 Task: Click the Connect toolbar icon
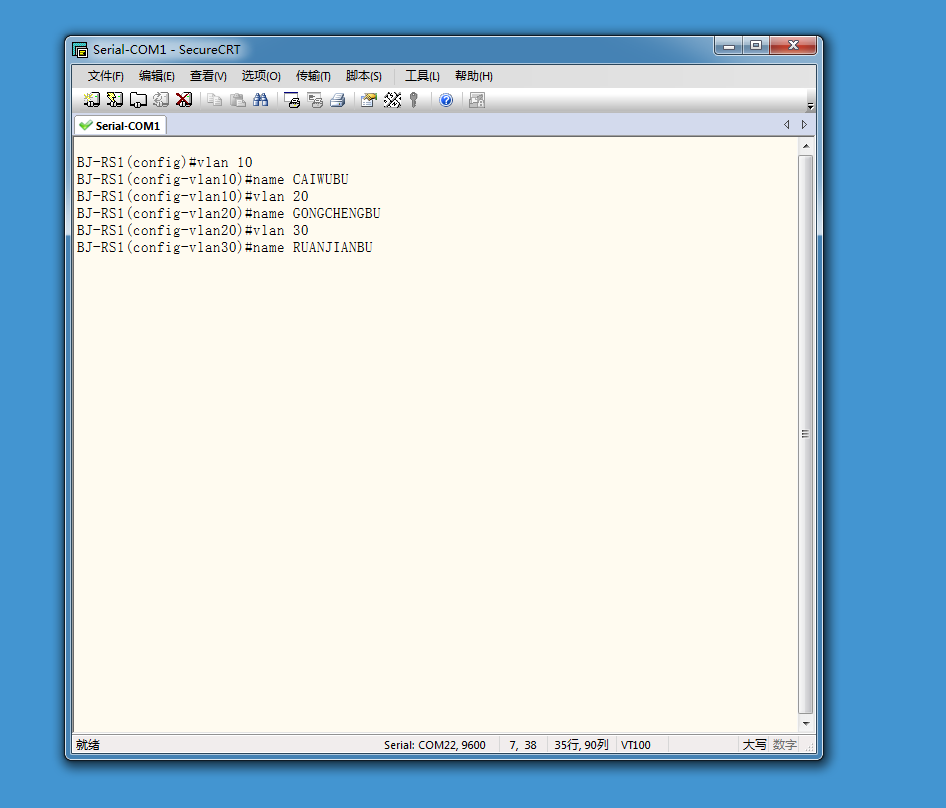coord(92,100)
